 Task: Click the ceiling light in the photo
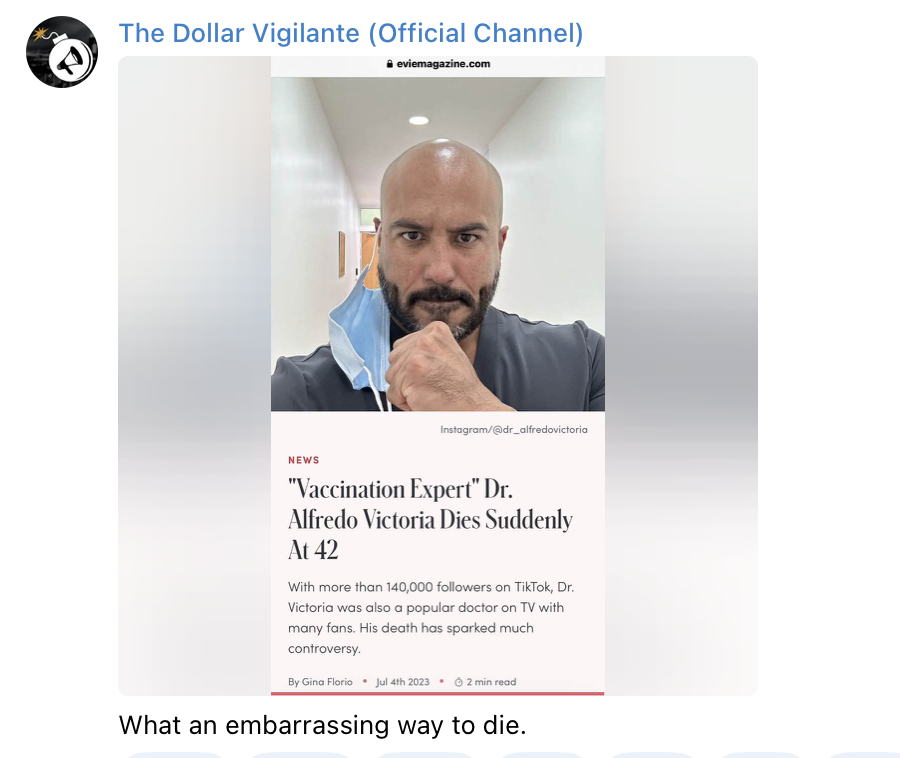point(418,120)
